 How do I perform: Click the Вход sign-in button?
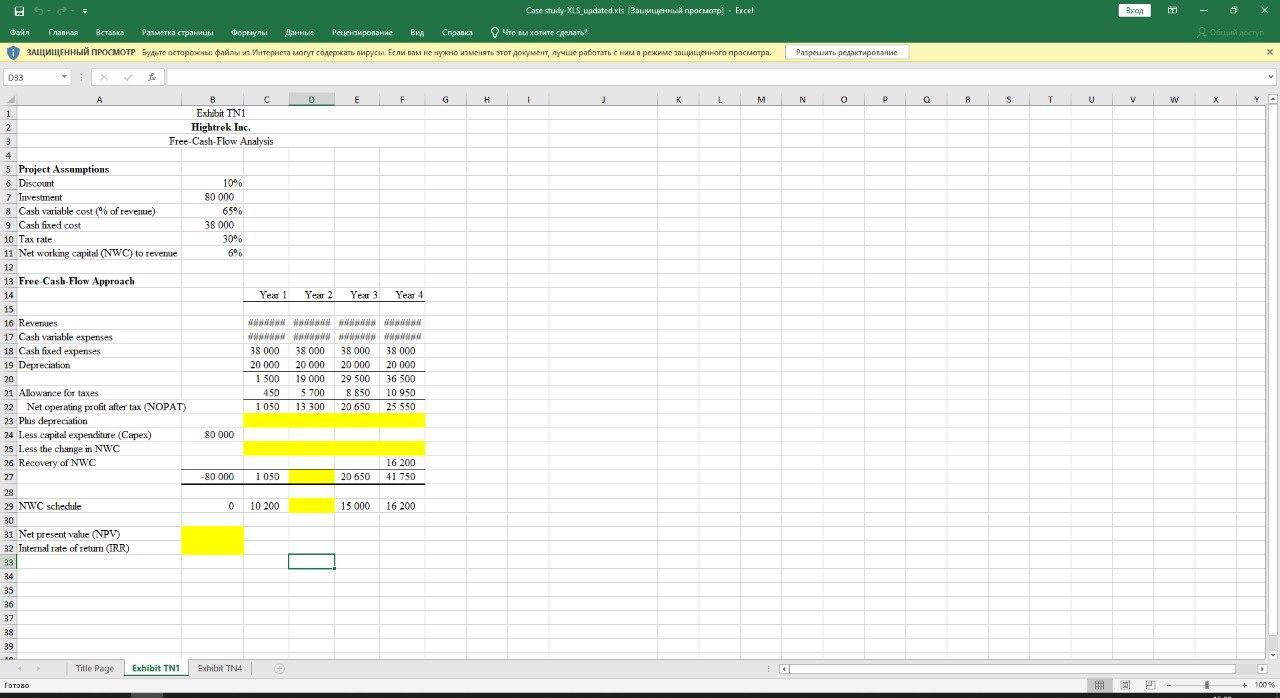pos(1134,10)
